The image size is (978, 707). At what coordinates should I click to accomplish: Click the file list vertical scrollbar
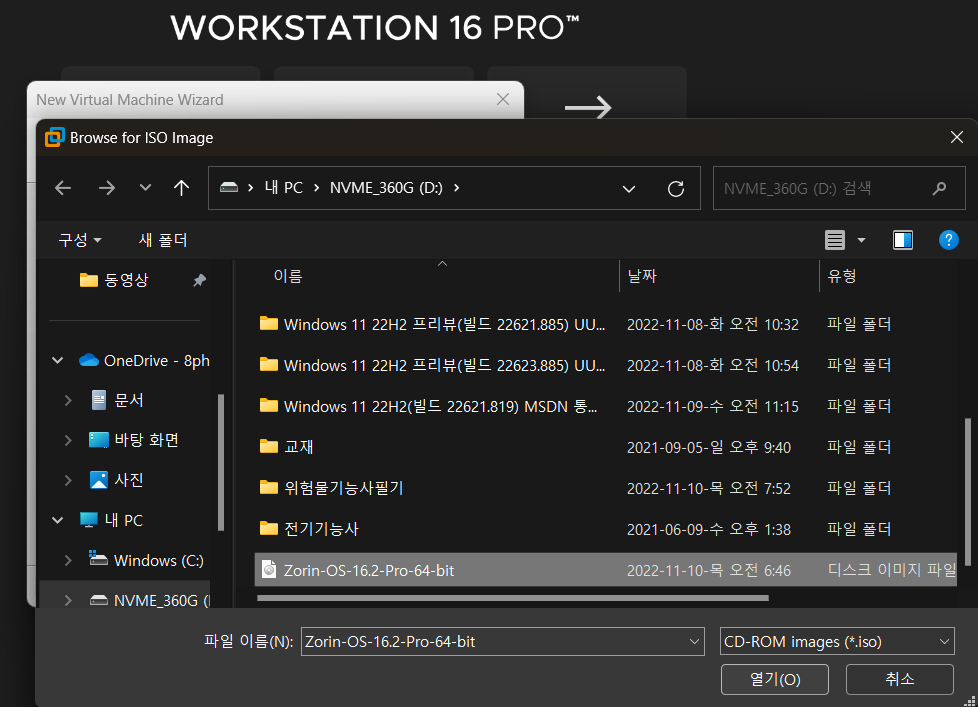(x=967, y=492)
